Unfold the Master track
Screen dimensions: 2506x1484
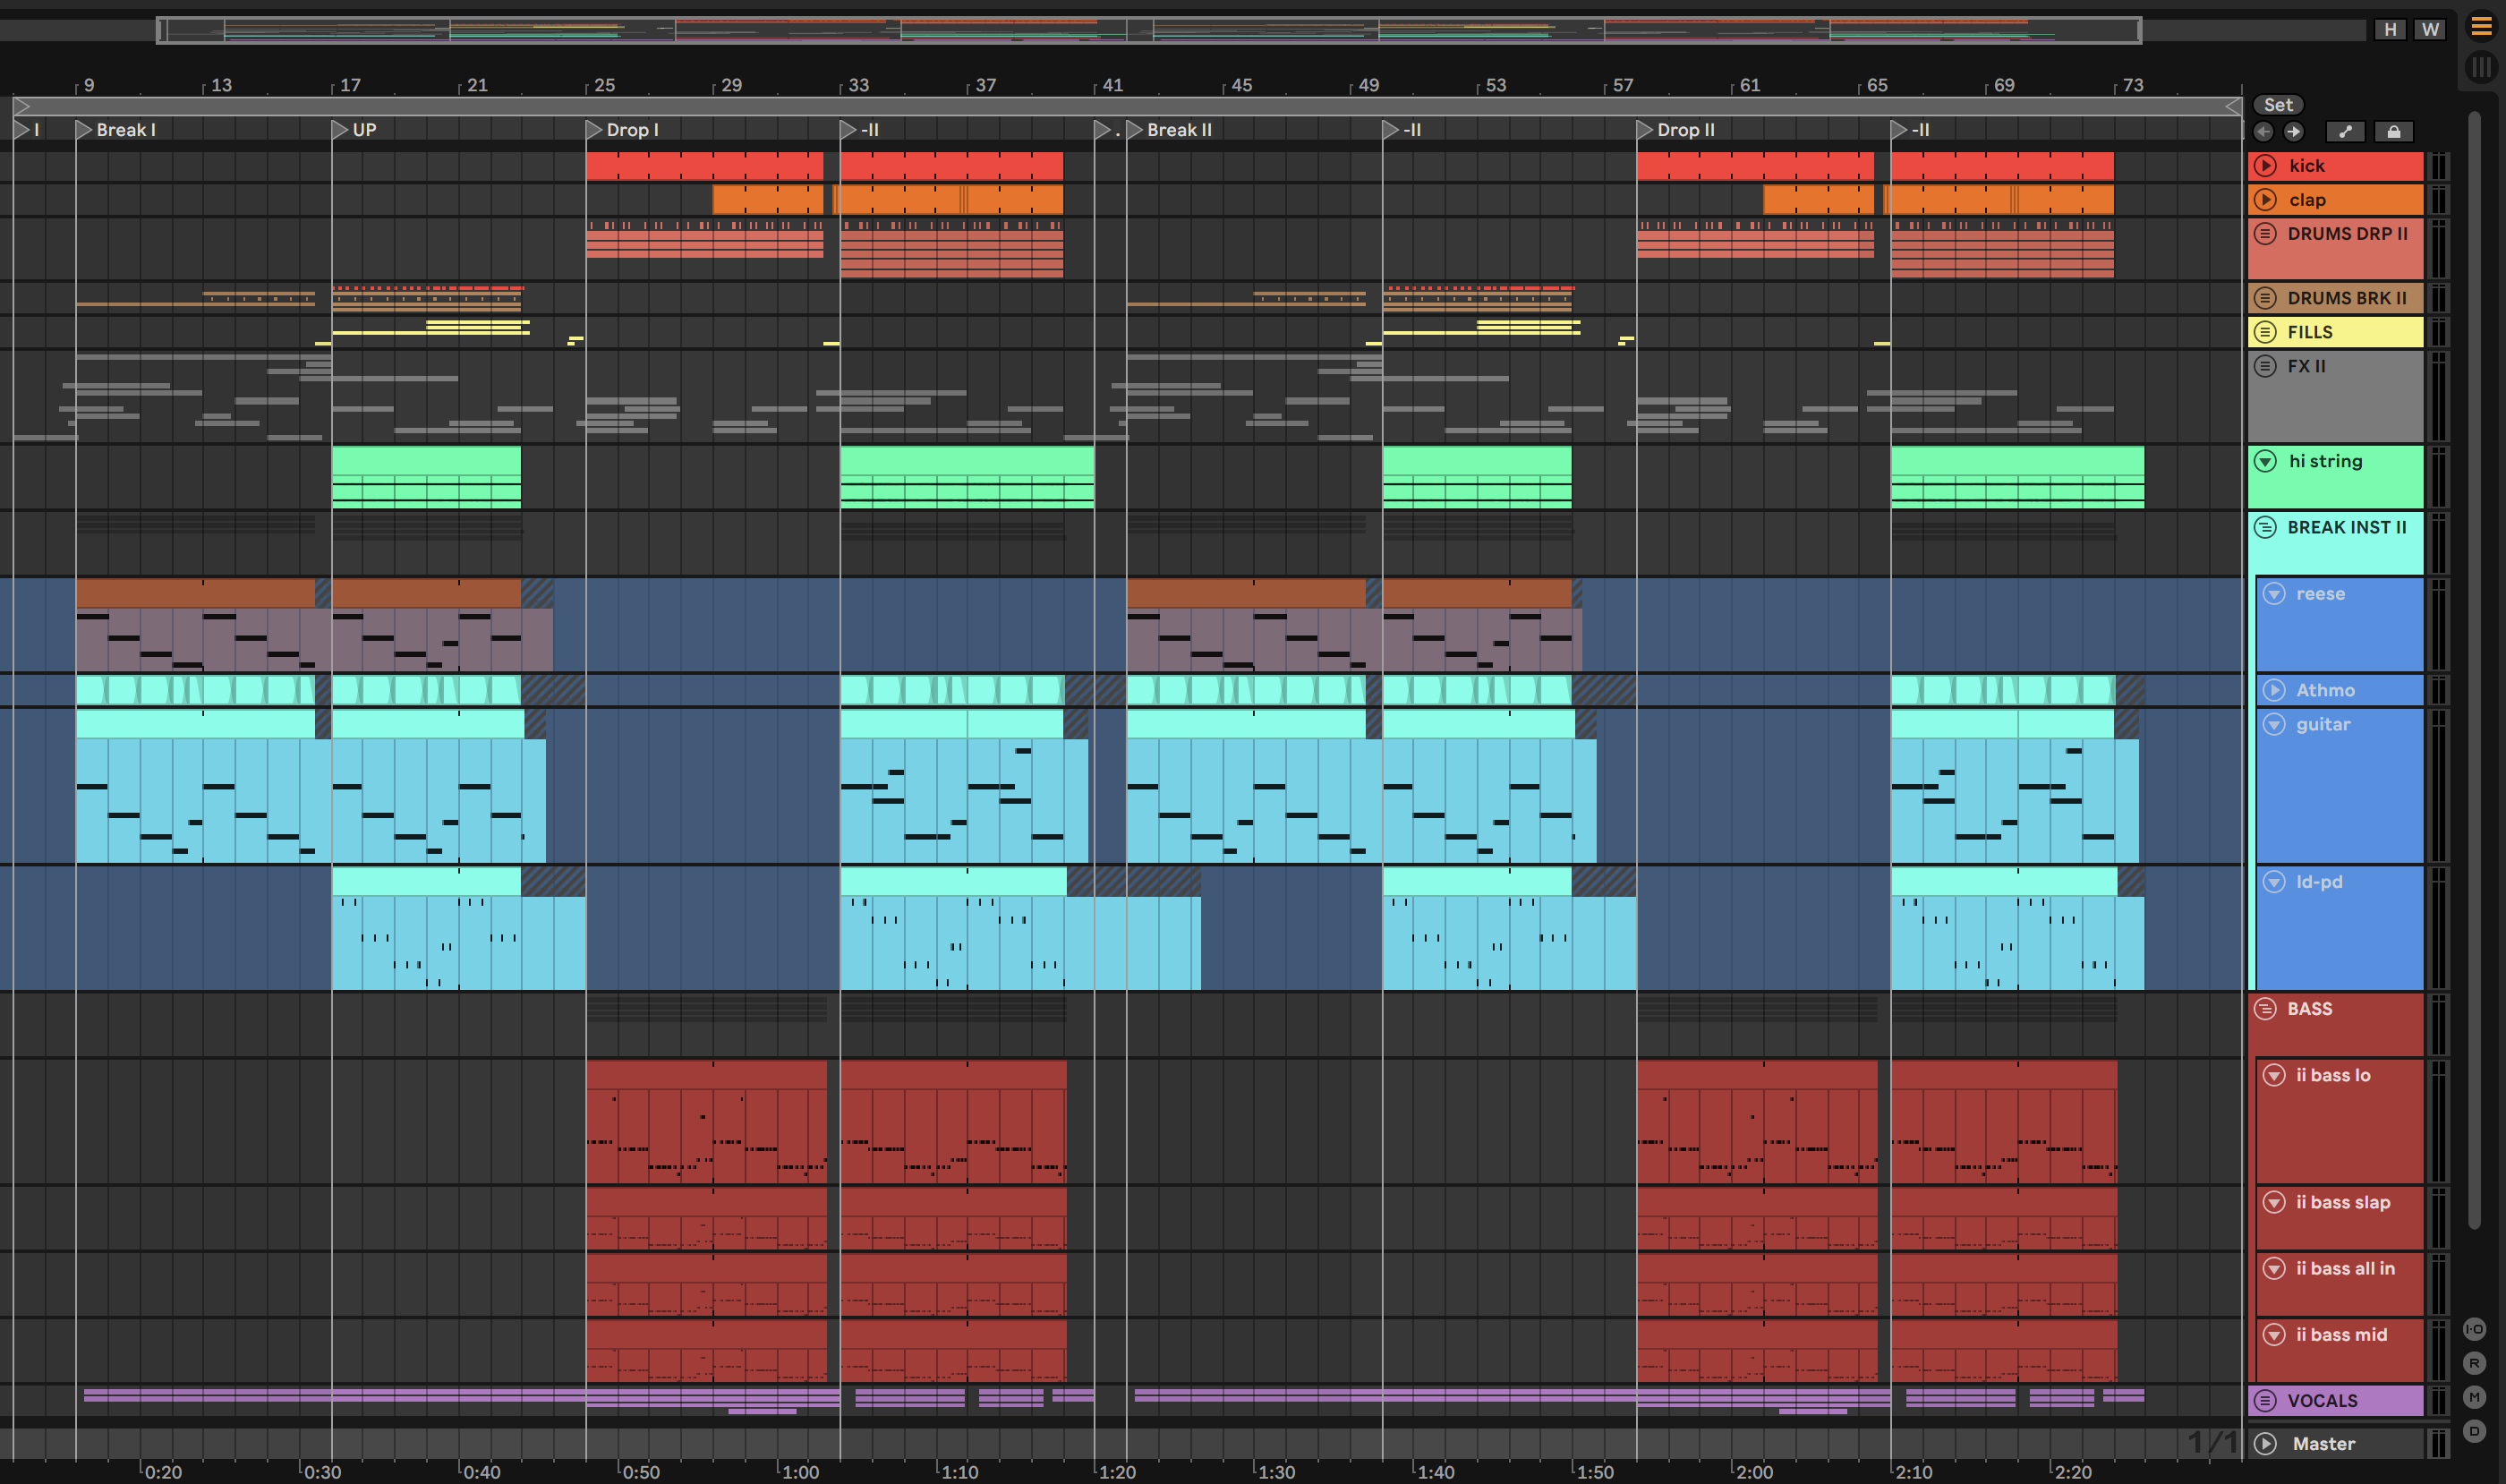click(2266, 1444)
